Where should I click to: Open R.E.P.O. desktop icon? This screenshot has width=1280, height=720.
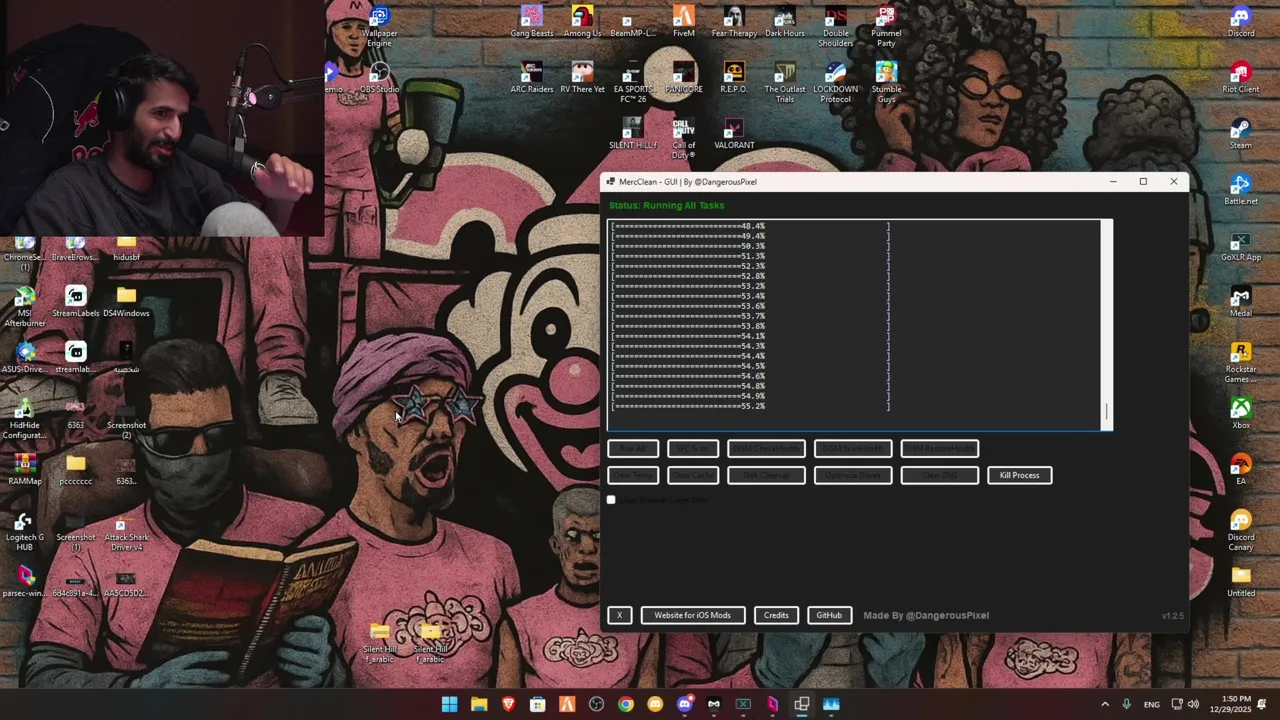(x=734, y=78)
